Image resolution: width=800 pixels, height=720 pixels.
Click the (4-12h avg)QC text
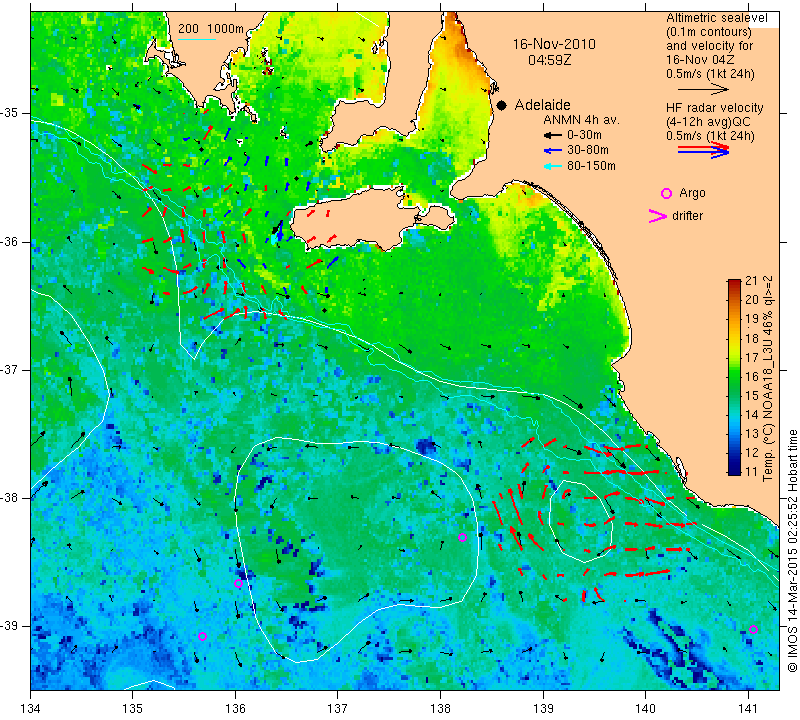point(708,122)
